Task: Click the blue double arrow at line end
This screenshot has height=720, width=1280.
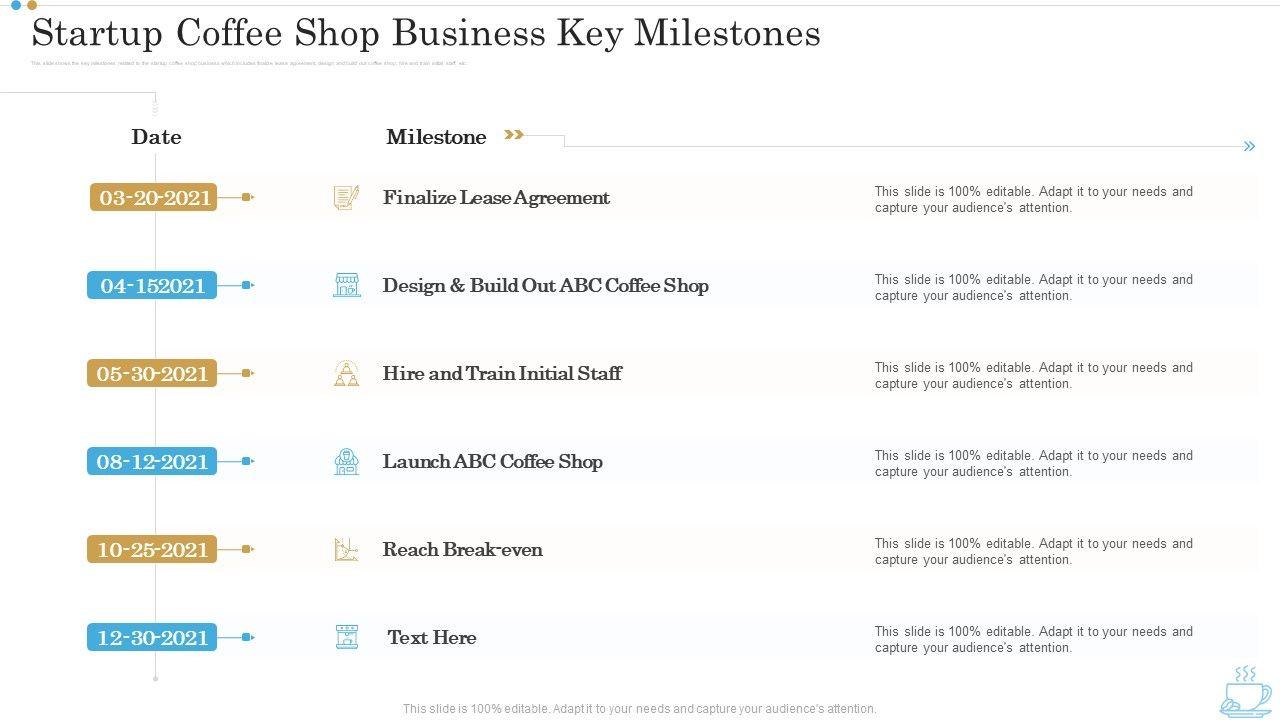Action: [1249, 146]
